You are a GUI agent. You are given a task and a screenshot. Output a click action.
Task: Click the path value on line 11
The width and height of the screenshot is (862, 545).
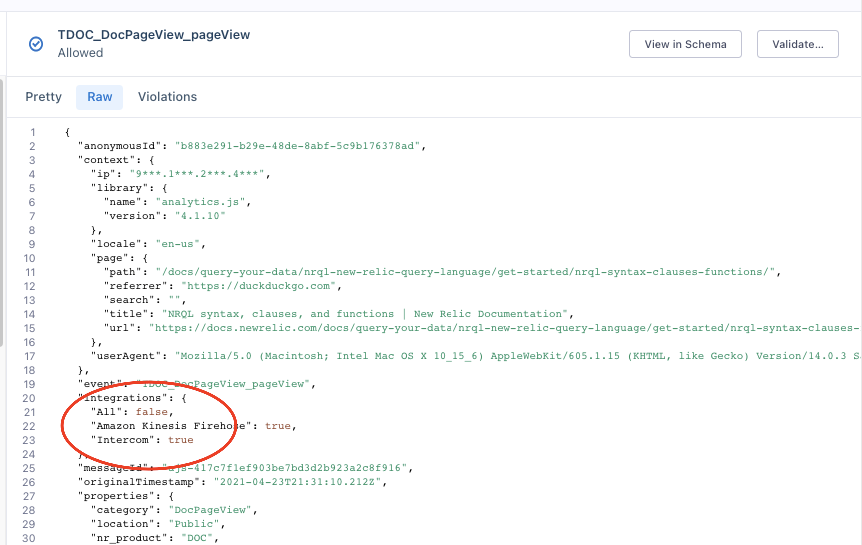pyautogui.click(x=466, y=272)
